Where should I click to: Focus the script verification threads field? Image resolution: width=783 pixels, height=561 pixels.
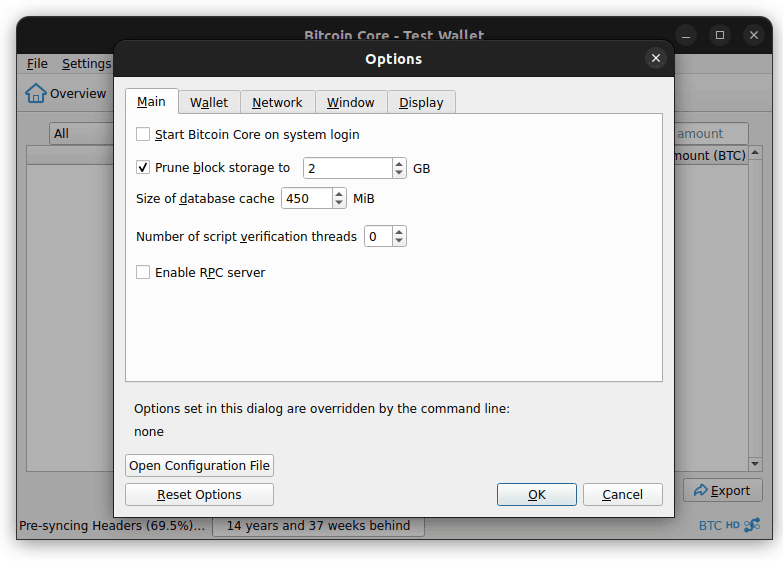click(379, 236)
